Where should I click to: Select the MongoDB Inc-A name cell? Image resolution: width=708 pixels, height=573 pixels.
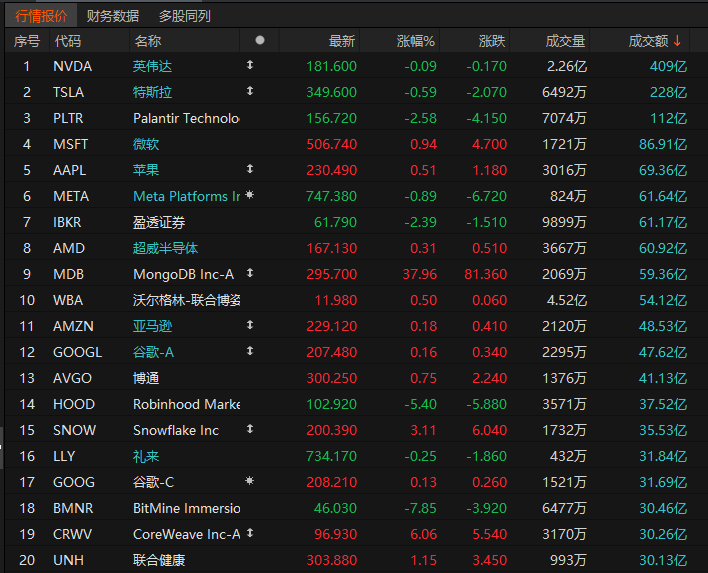pyautogui.click(x=183, y=275)
